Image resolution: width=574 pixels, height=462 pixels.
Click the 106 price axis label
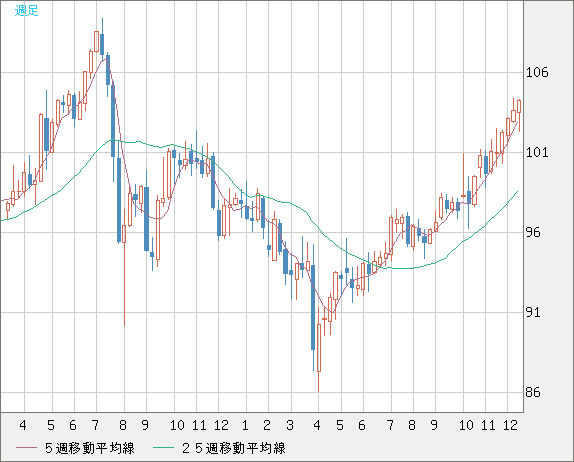tap(537, 72)
